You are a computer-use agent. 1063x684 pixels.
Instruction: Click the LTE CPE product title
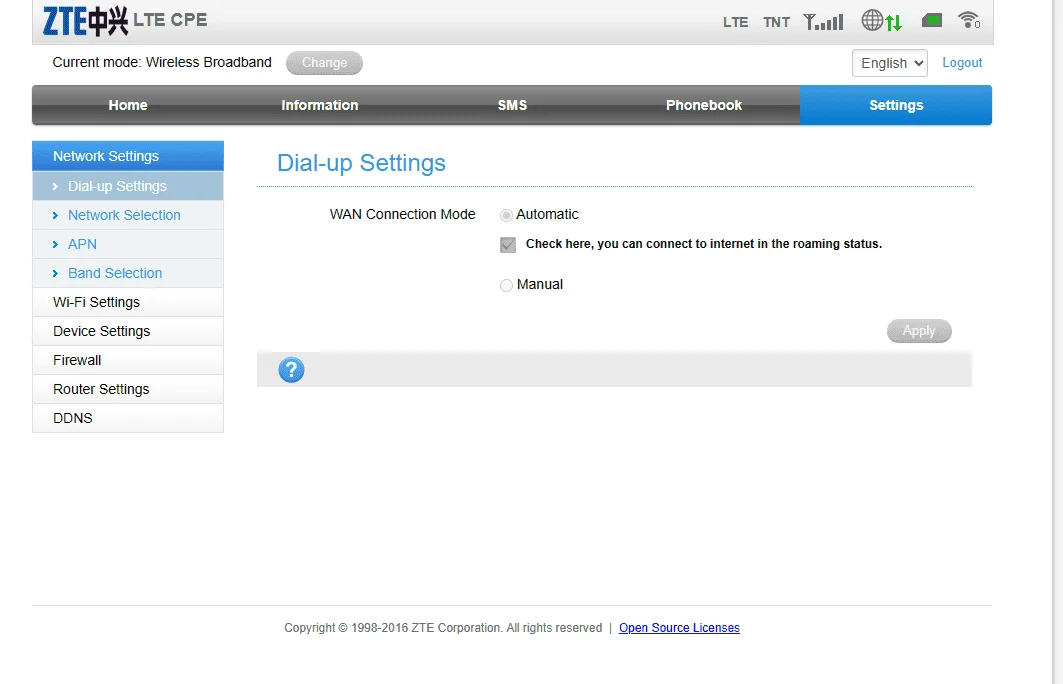170,20
